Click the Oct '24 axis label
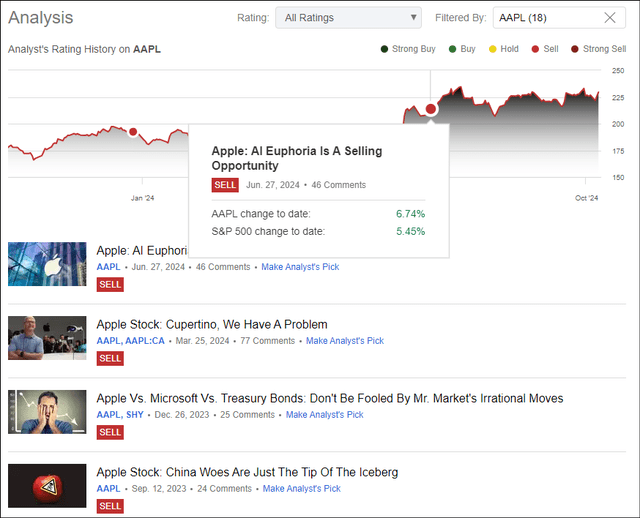This screenshot has height=518, width=640. [586, 198]
